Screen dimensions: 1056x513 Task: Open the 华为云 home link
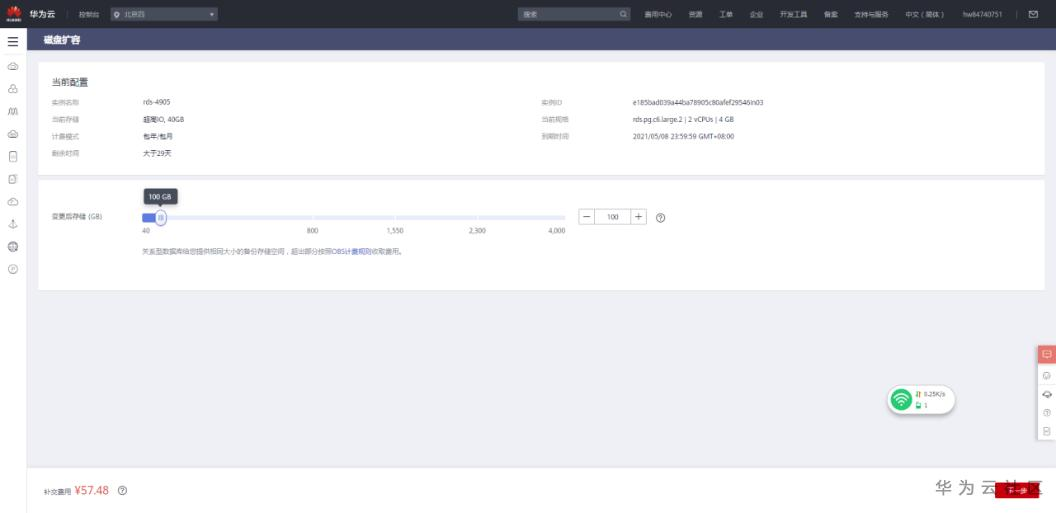(42, 13)
